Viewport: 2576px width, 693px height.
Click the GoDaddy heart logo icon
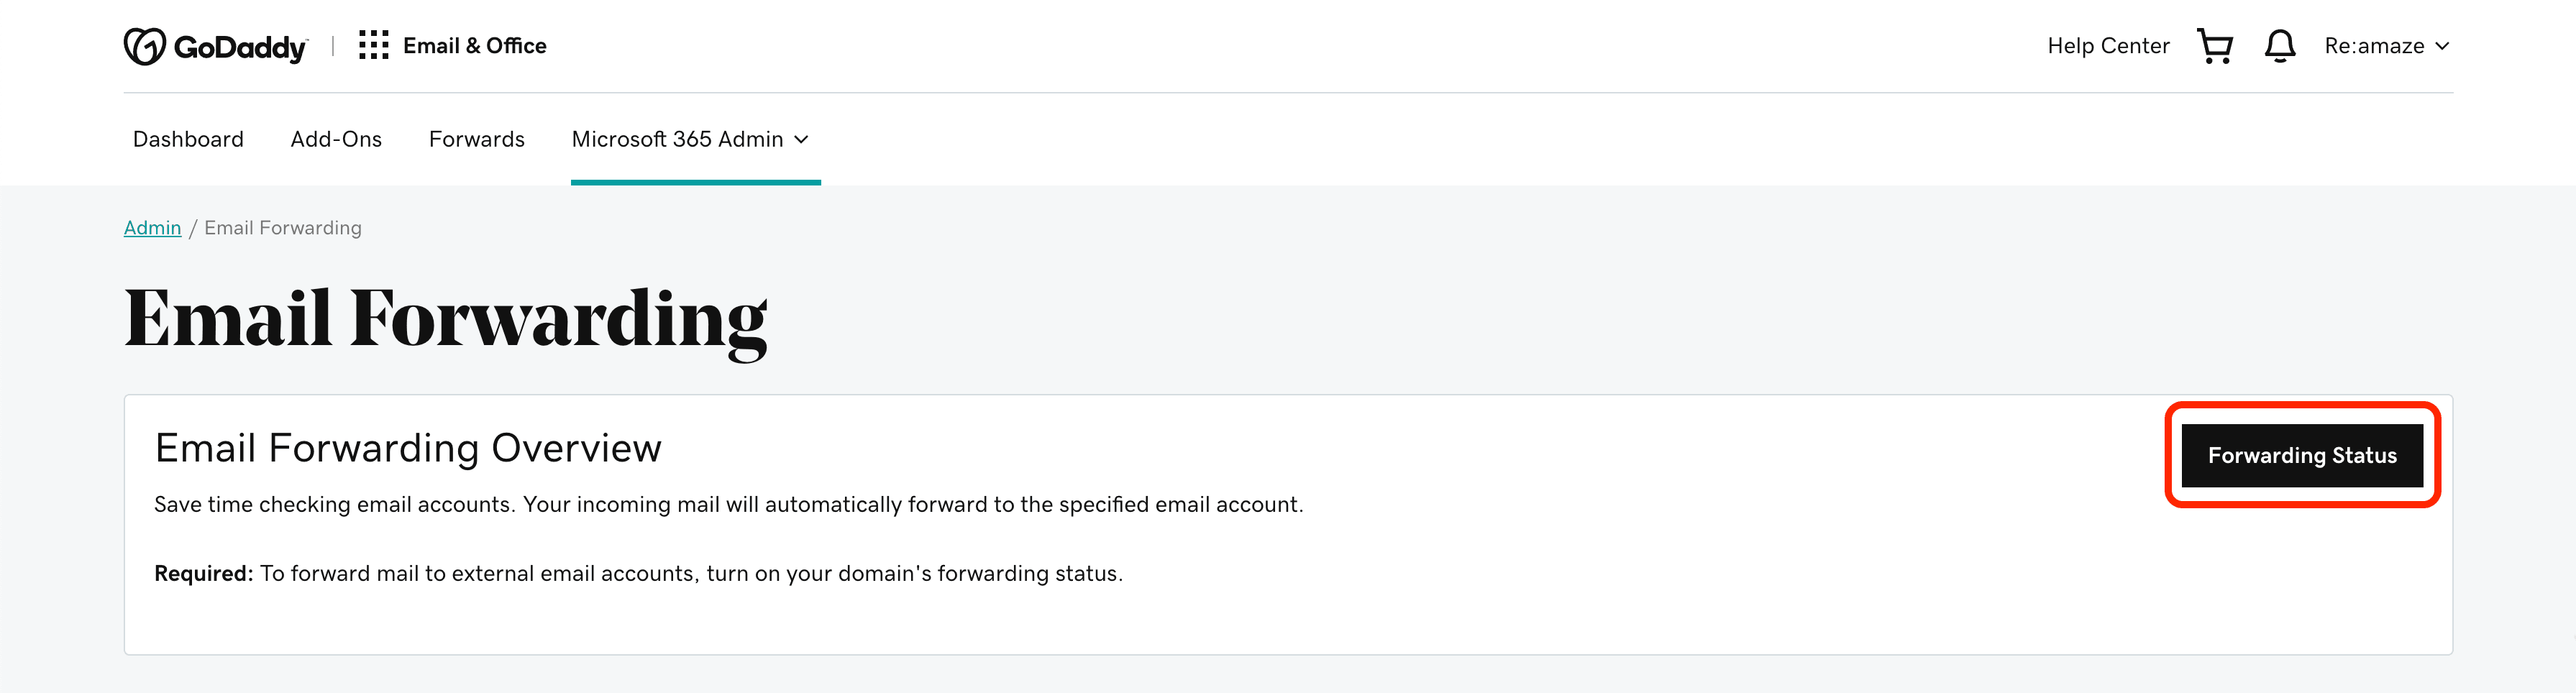point(144,46)
